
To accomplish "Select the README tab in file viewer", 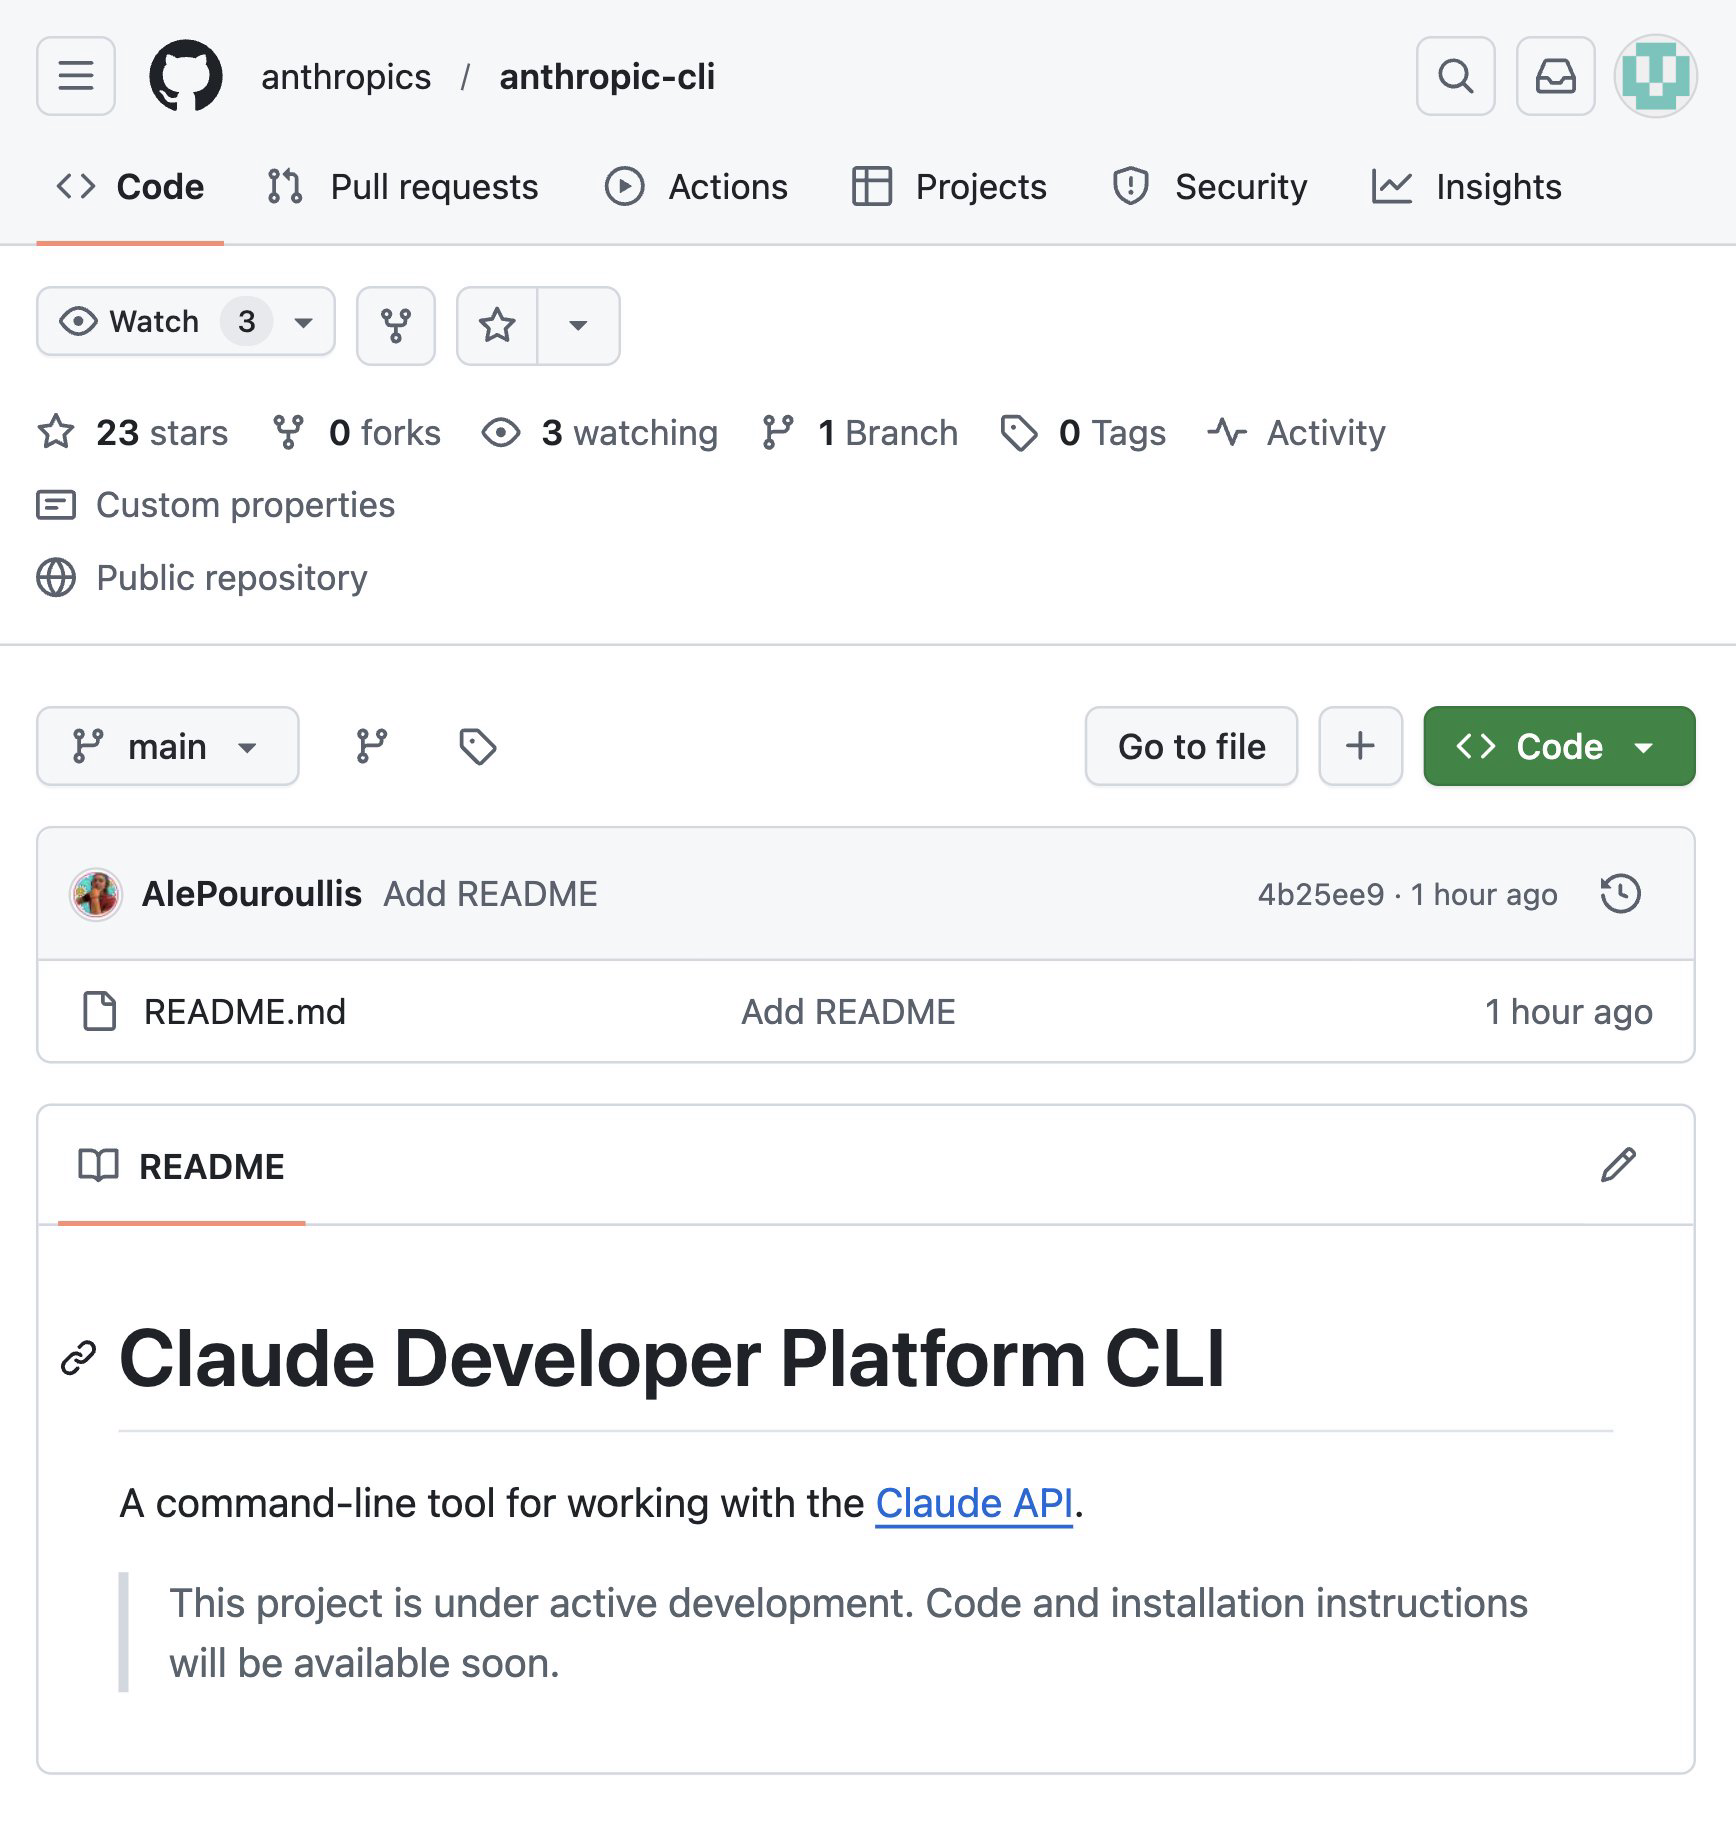I will [x=182, y=1166].
